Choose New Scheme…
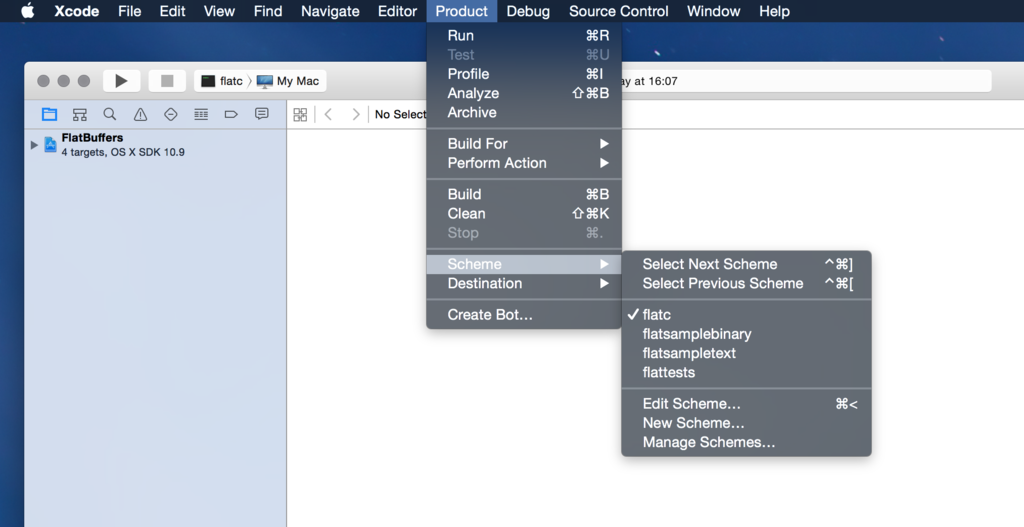 tap(746, 423)
